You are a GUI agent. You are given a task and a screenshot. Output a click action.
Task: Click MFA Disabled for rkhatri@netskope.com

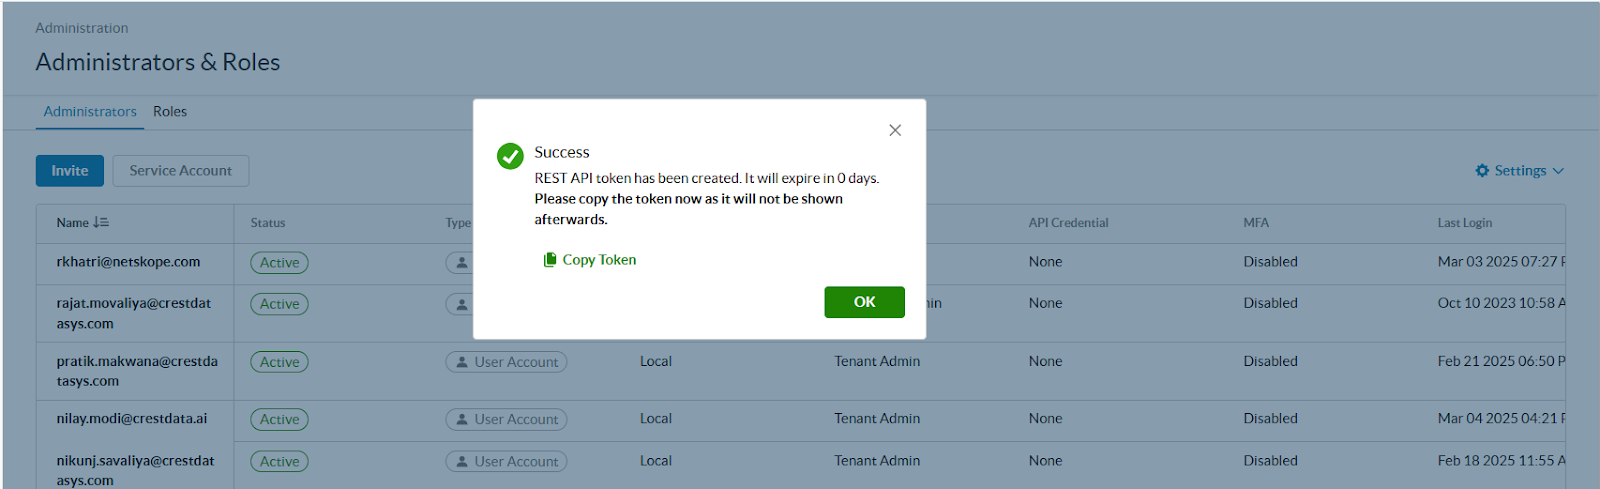[1270, 262]
